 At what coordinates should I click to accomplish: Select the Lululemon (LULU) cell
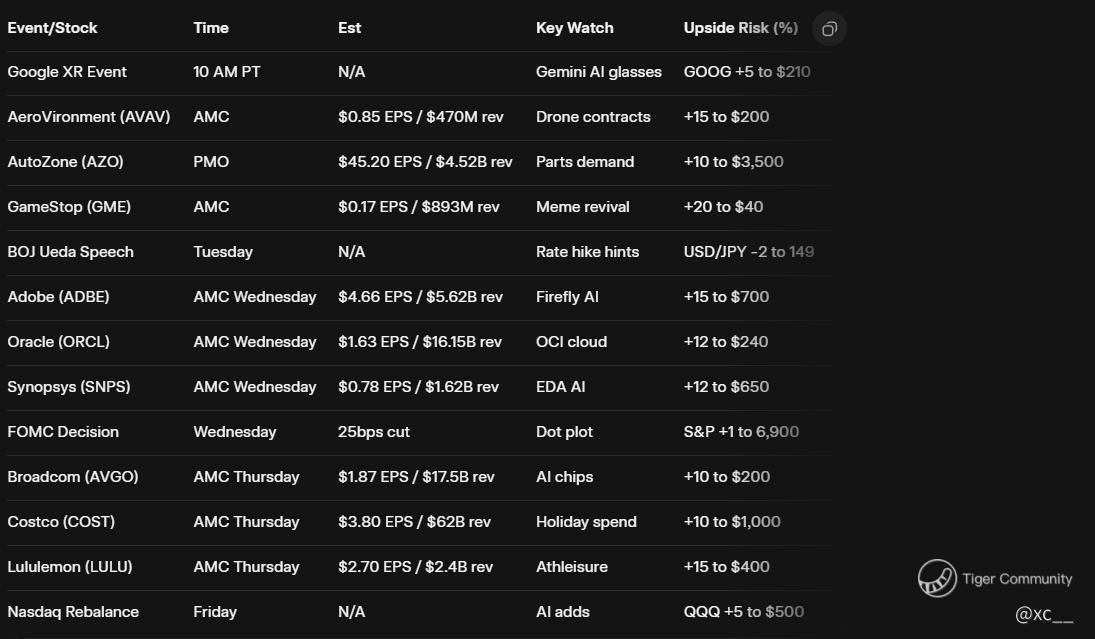click(x=70, y=567)
